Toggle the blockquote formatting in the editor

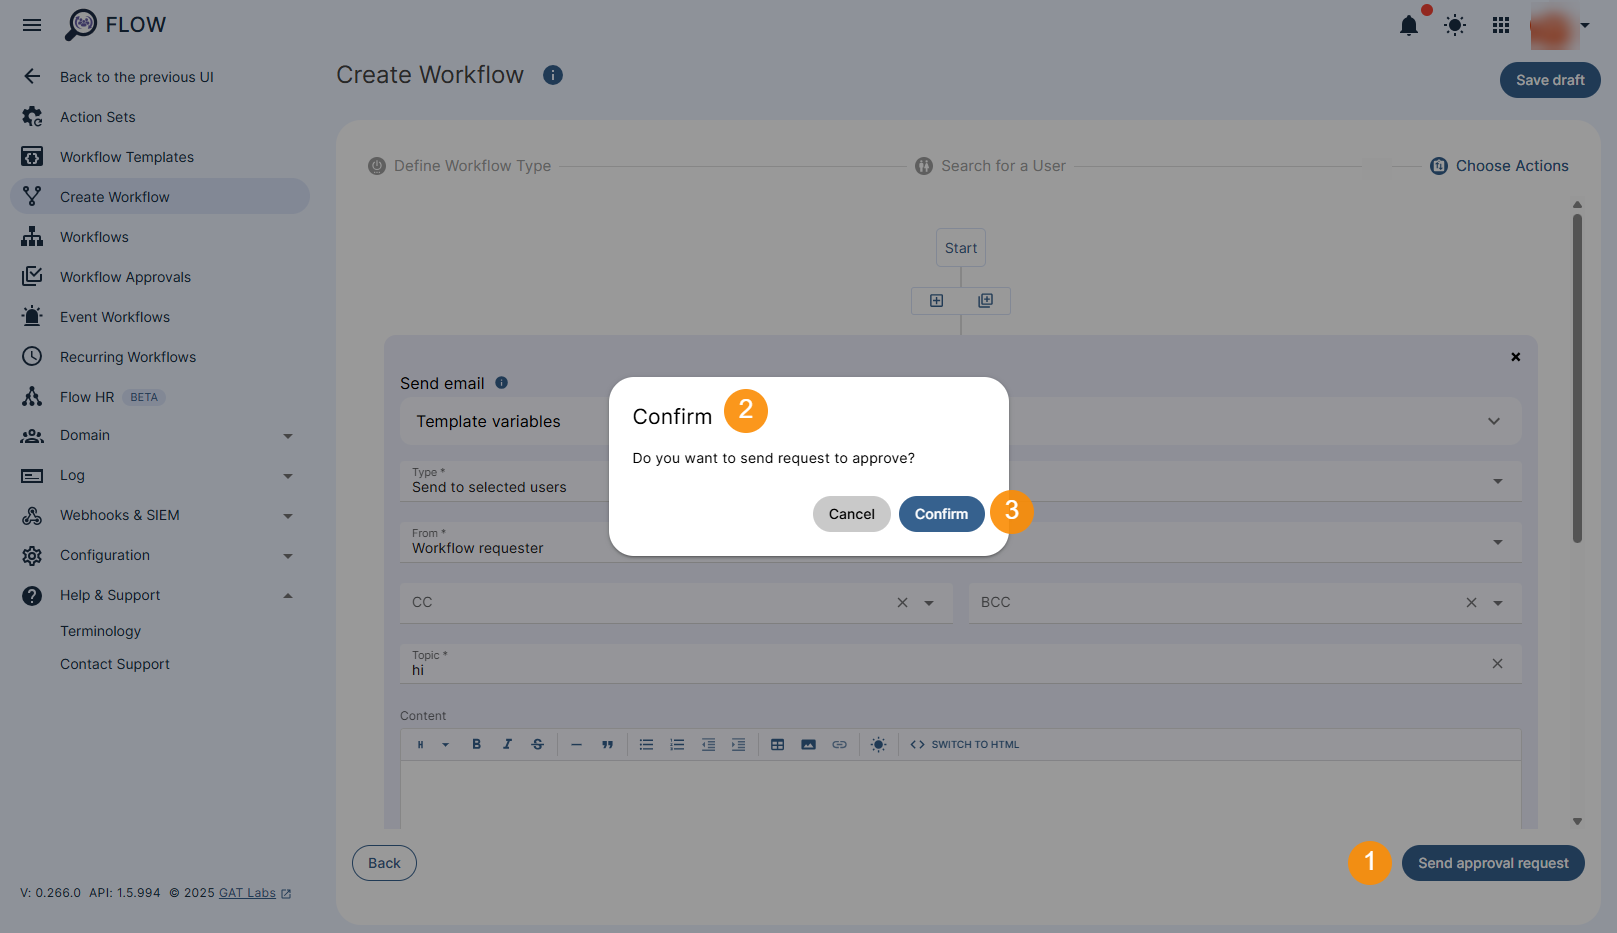tap(607, 744)
